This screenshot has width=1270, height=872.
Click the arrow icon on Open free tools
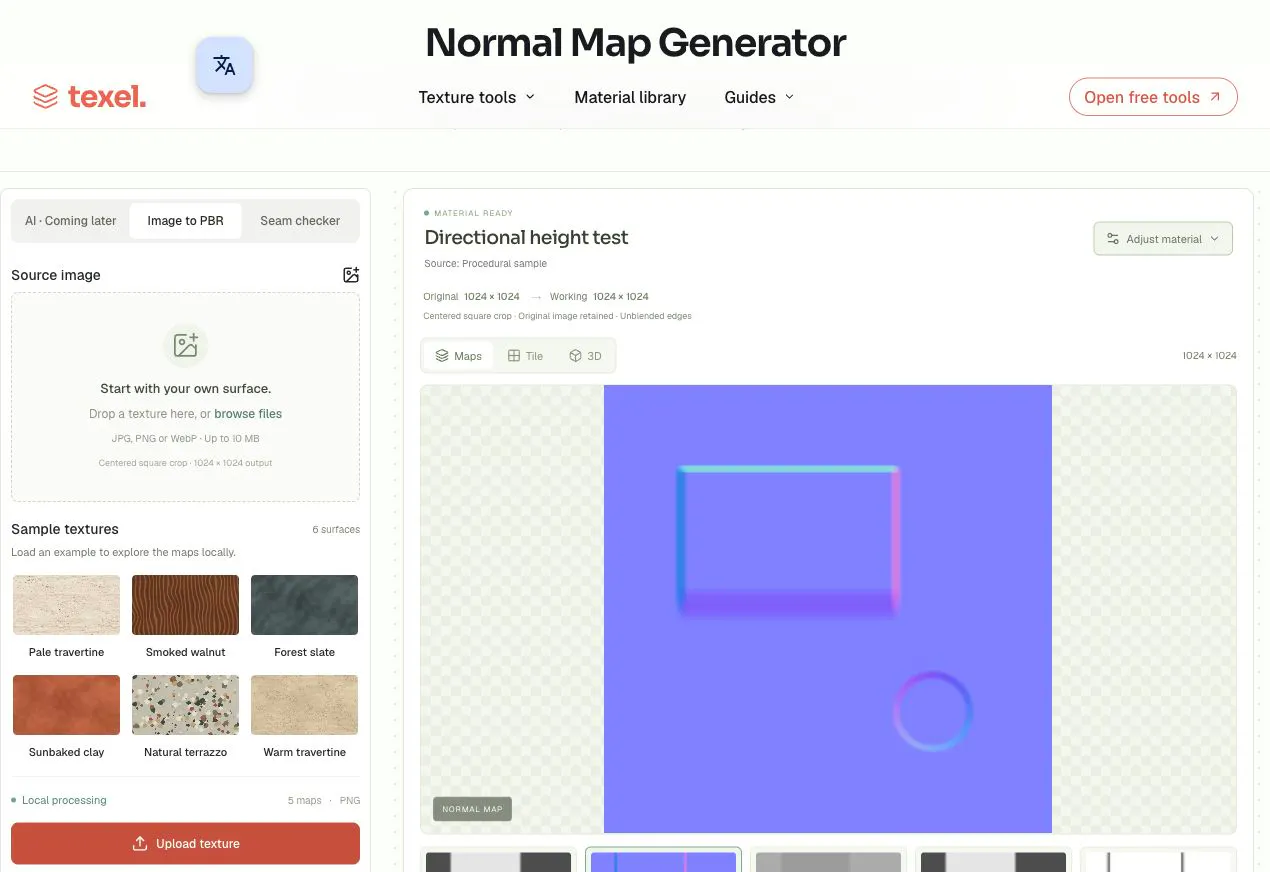click(1215, 97)
